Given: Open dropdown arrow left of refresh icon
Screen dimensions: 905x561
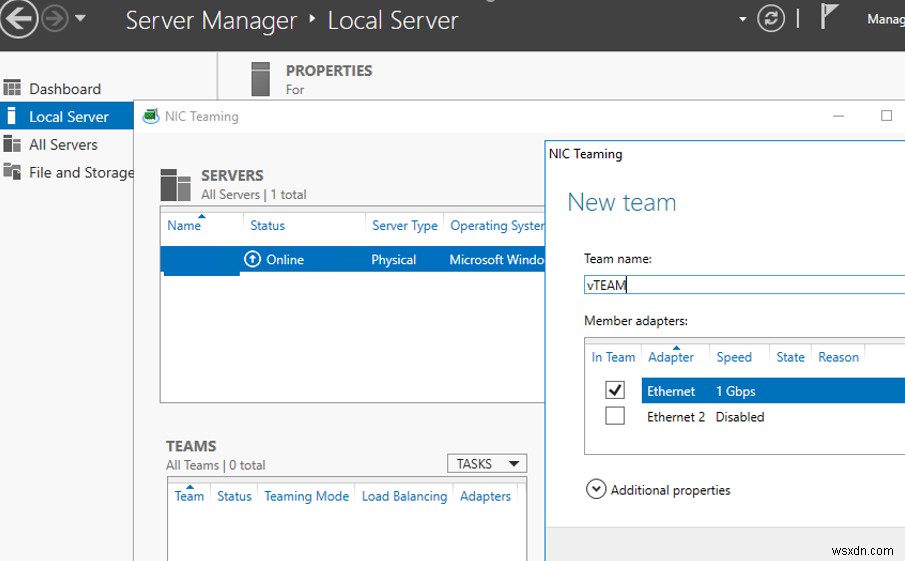Looking at the screenshot, I should point(742,19).
